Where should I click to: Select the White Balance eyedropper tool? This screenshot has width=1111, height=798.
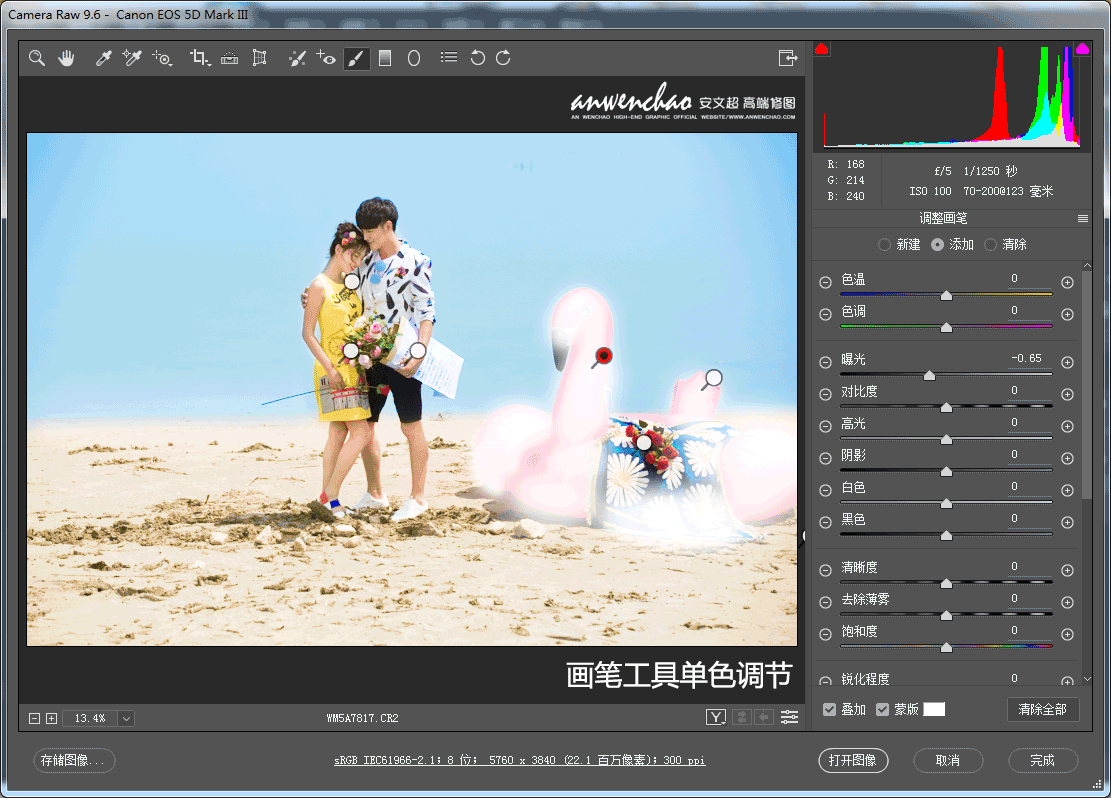(x=103, y=58)
